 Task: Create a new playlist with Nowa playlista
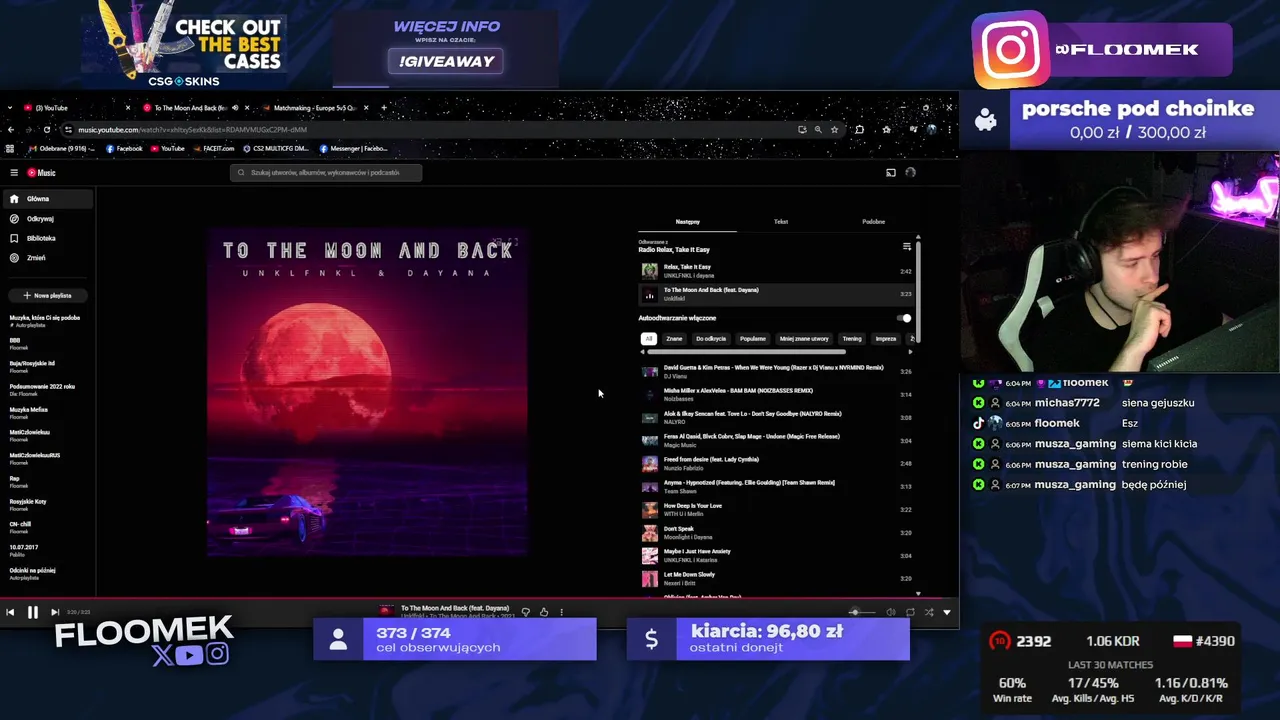click(48, 296)
